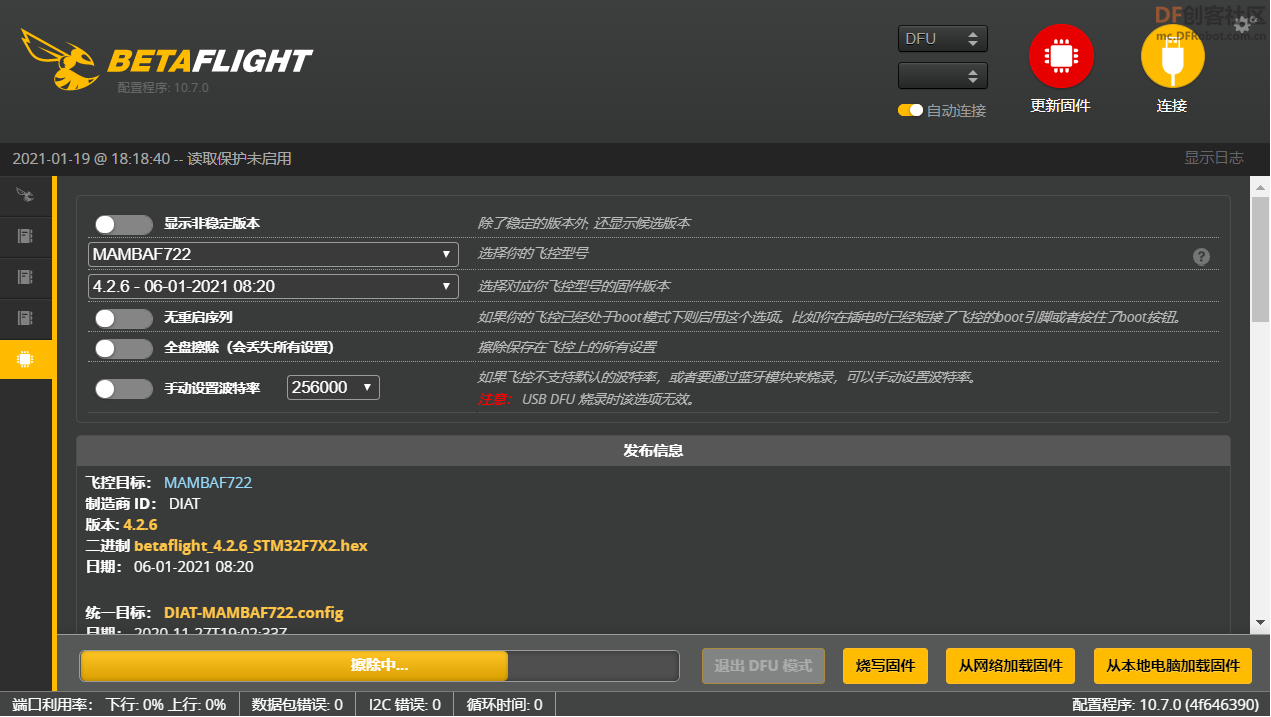Click DIAT-MAMBAF722.config text

coord(254,612)
